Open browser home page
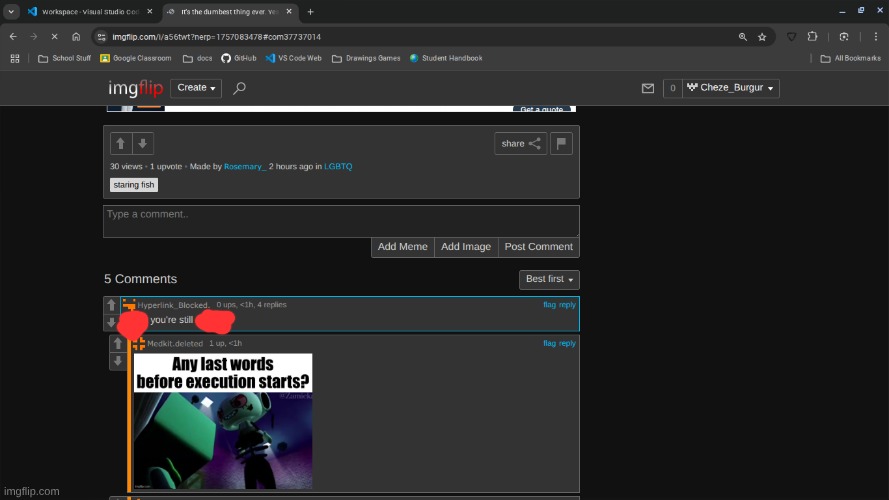 pos(76,37)
